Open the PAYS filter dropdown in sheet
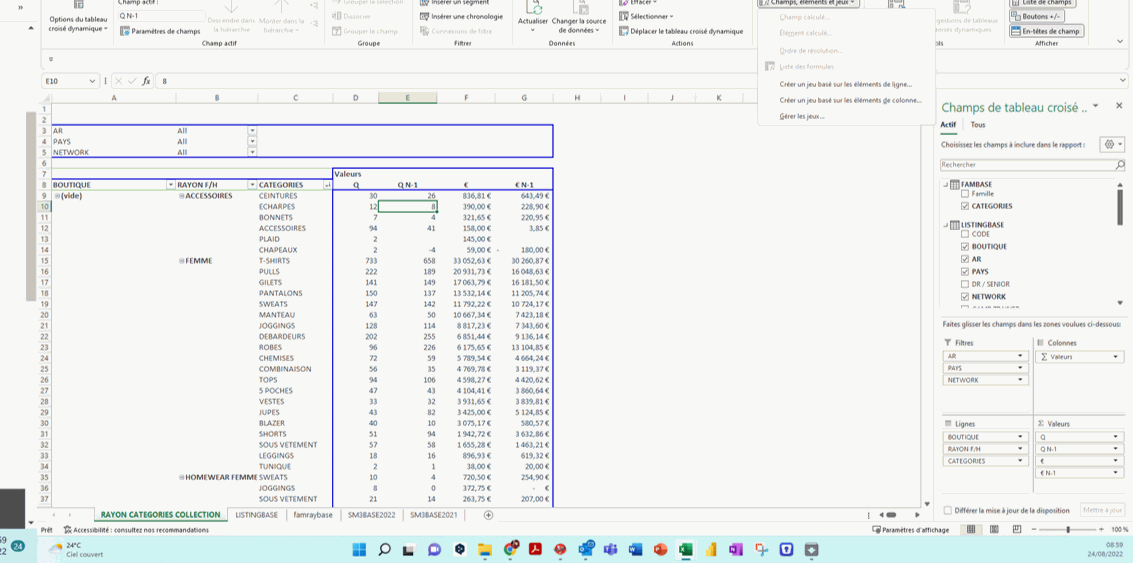The image size is (1133, 563). pyautogui.click(x=252, y=142)
